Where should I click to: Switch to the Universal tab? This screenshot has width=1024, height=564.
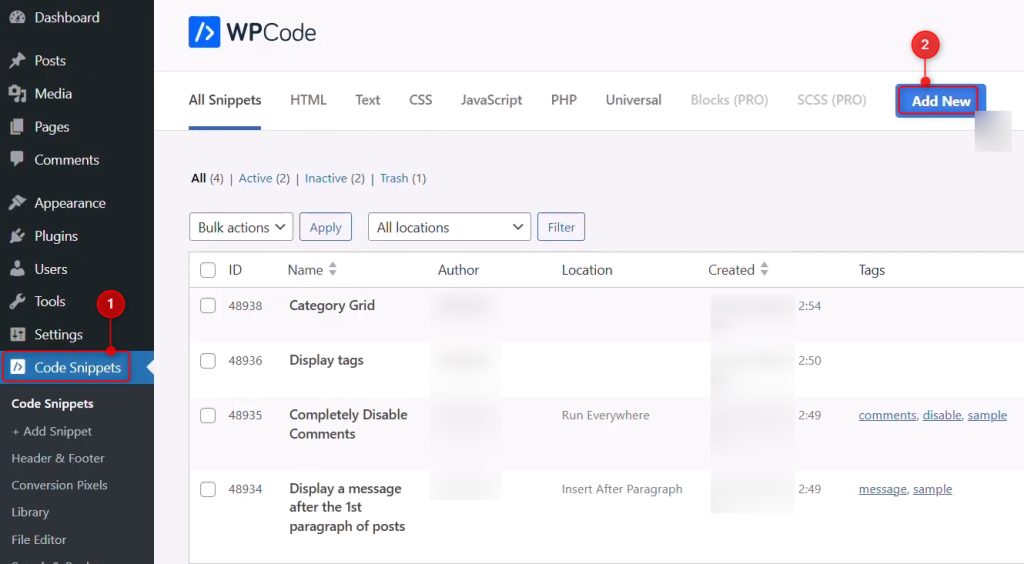tap(633, 100)
